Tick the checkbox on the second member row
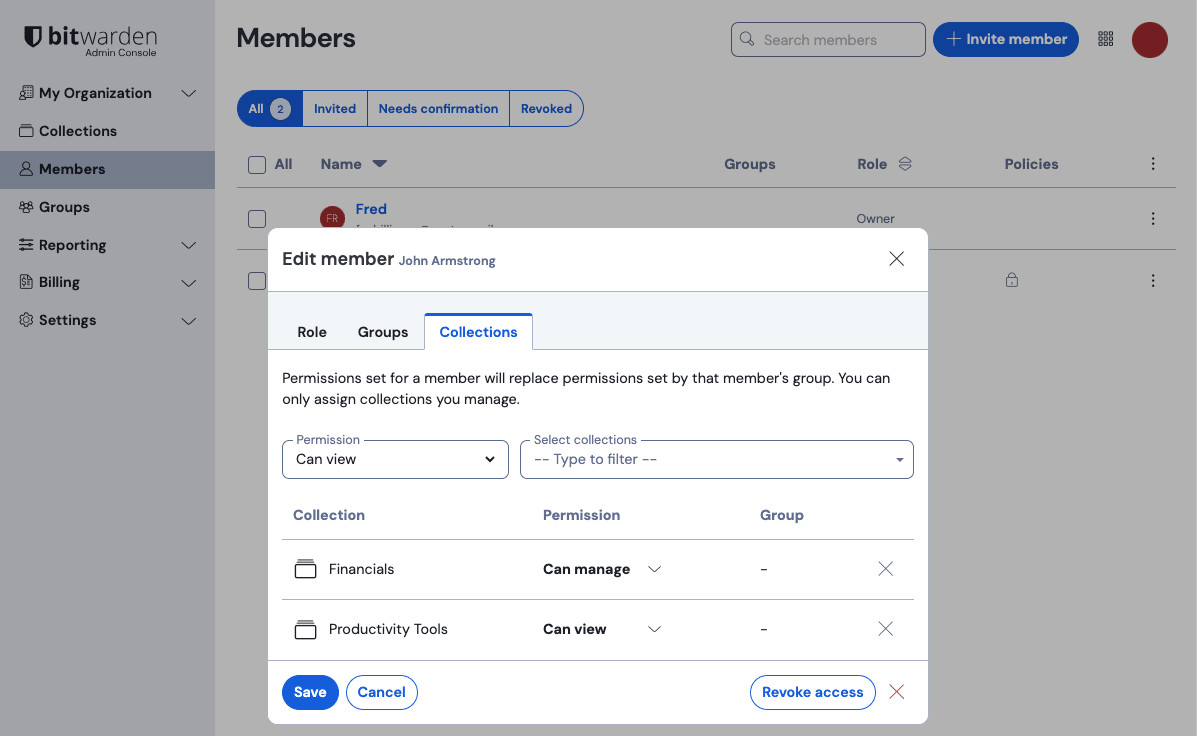 click(x=257, y=281)
